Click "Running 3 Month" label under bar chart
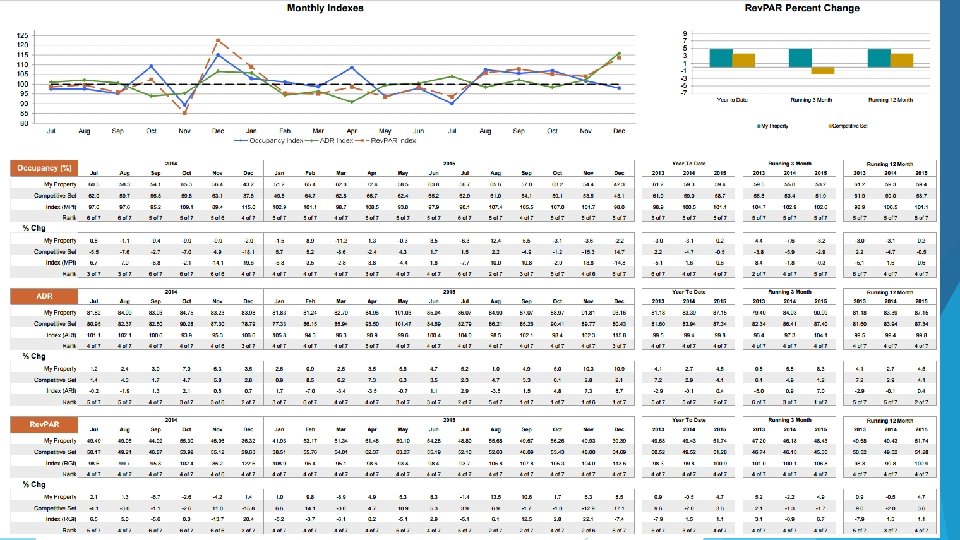Viewport: 960px width, 540px height. pos(811,100)
